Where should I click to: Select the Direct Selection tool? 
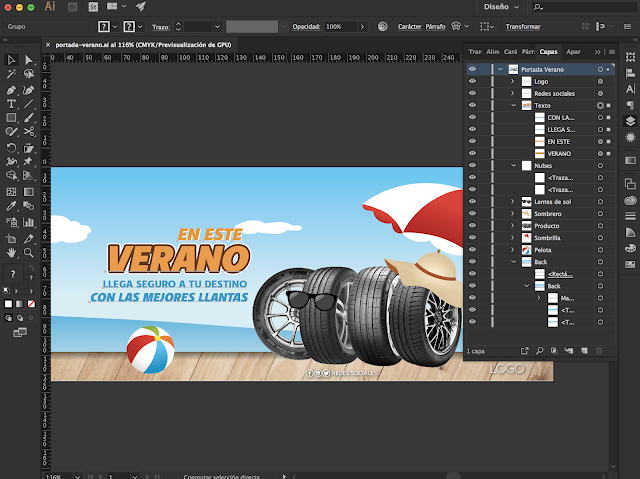click(x=28, y=60)
